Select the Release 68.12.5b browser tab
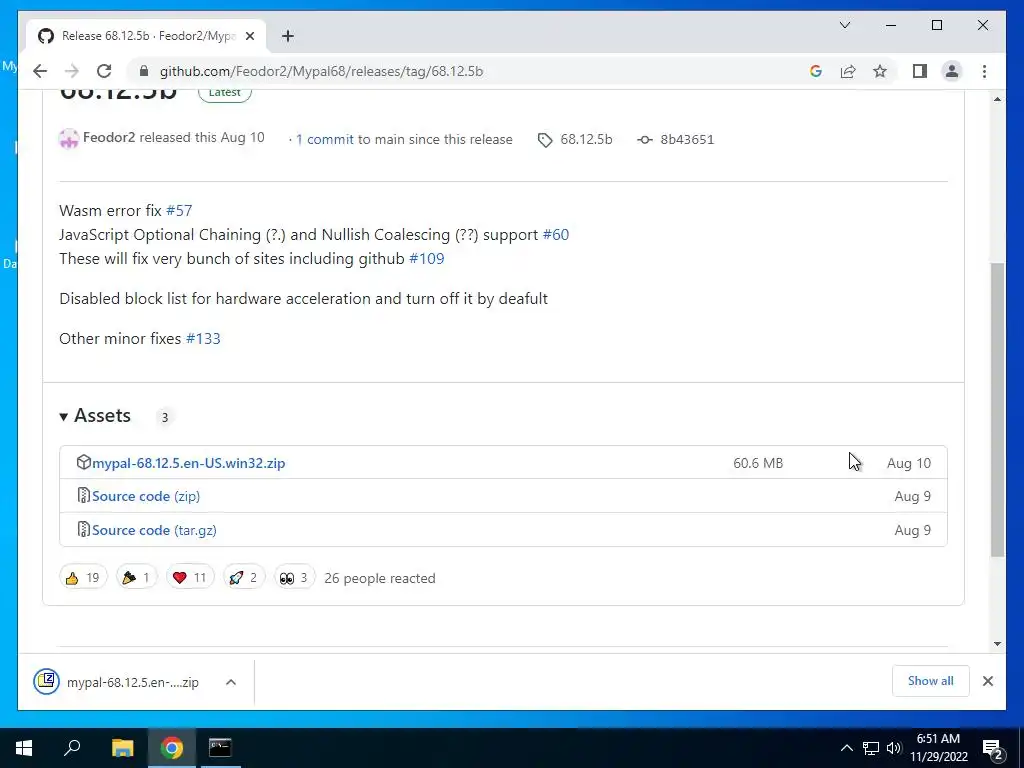 (146, 36)
